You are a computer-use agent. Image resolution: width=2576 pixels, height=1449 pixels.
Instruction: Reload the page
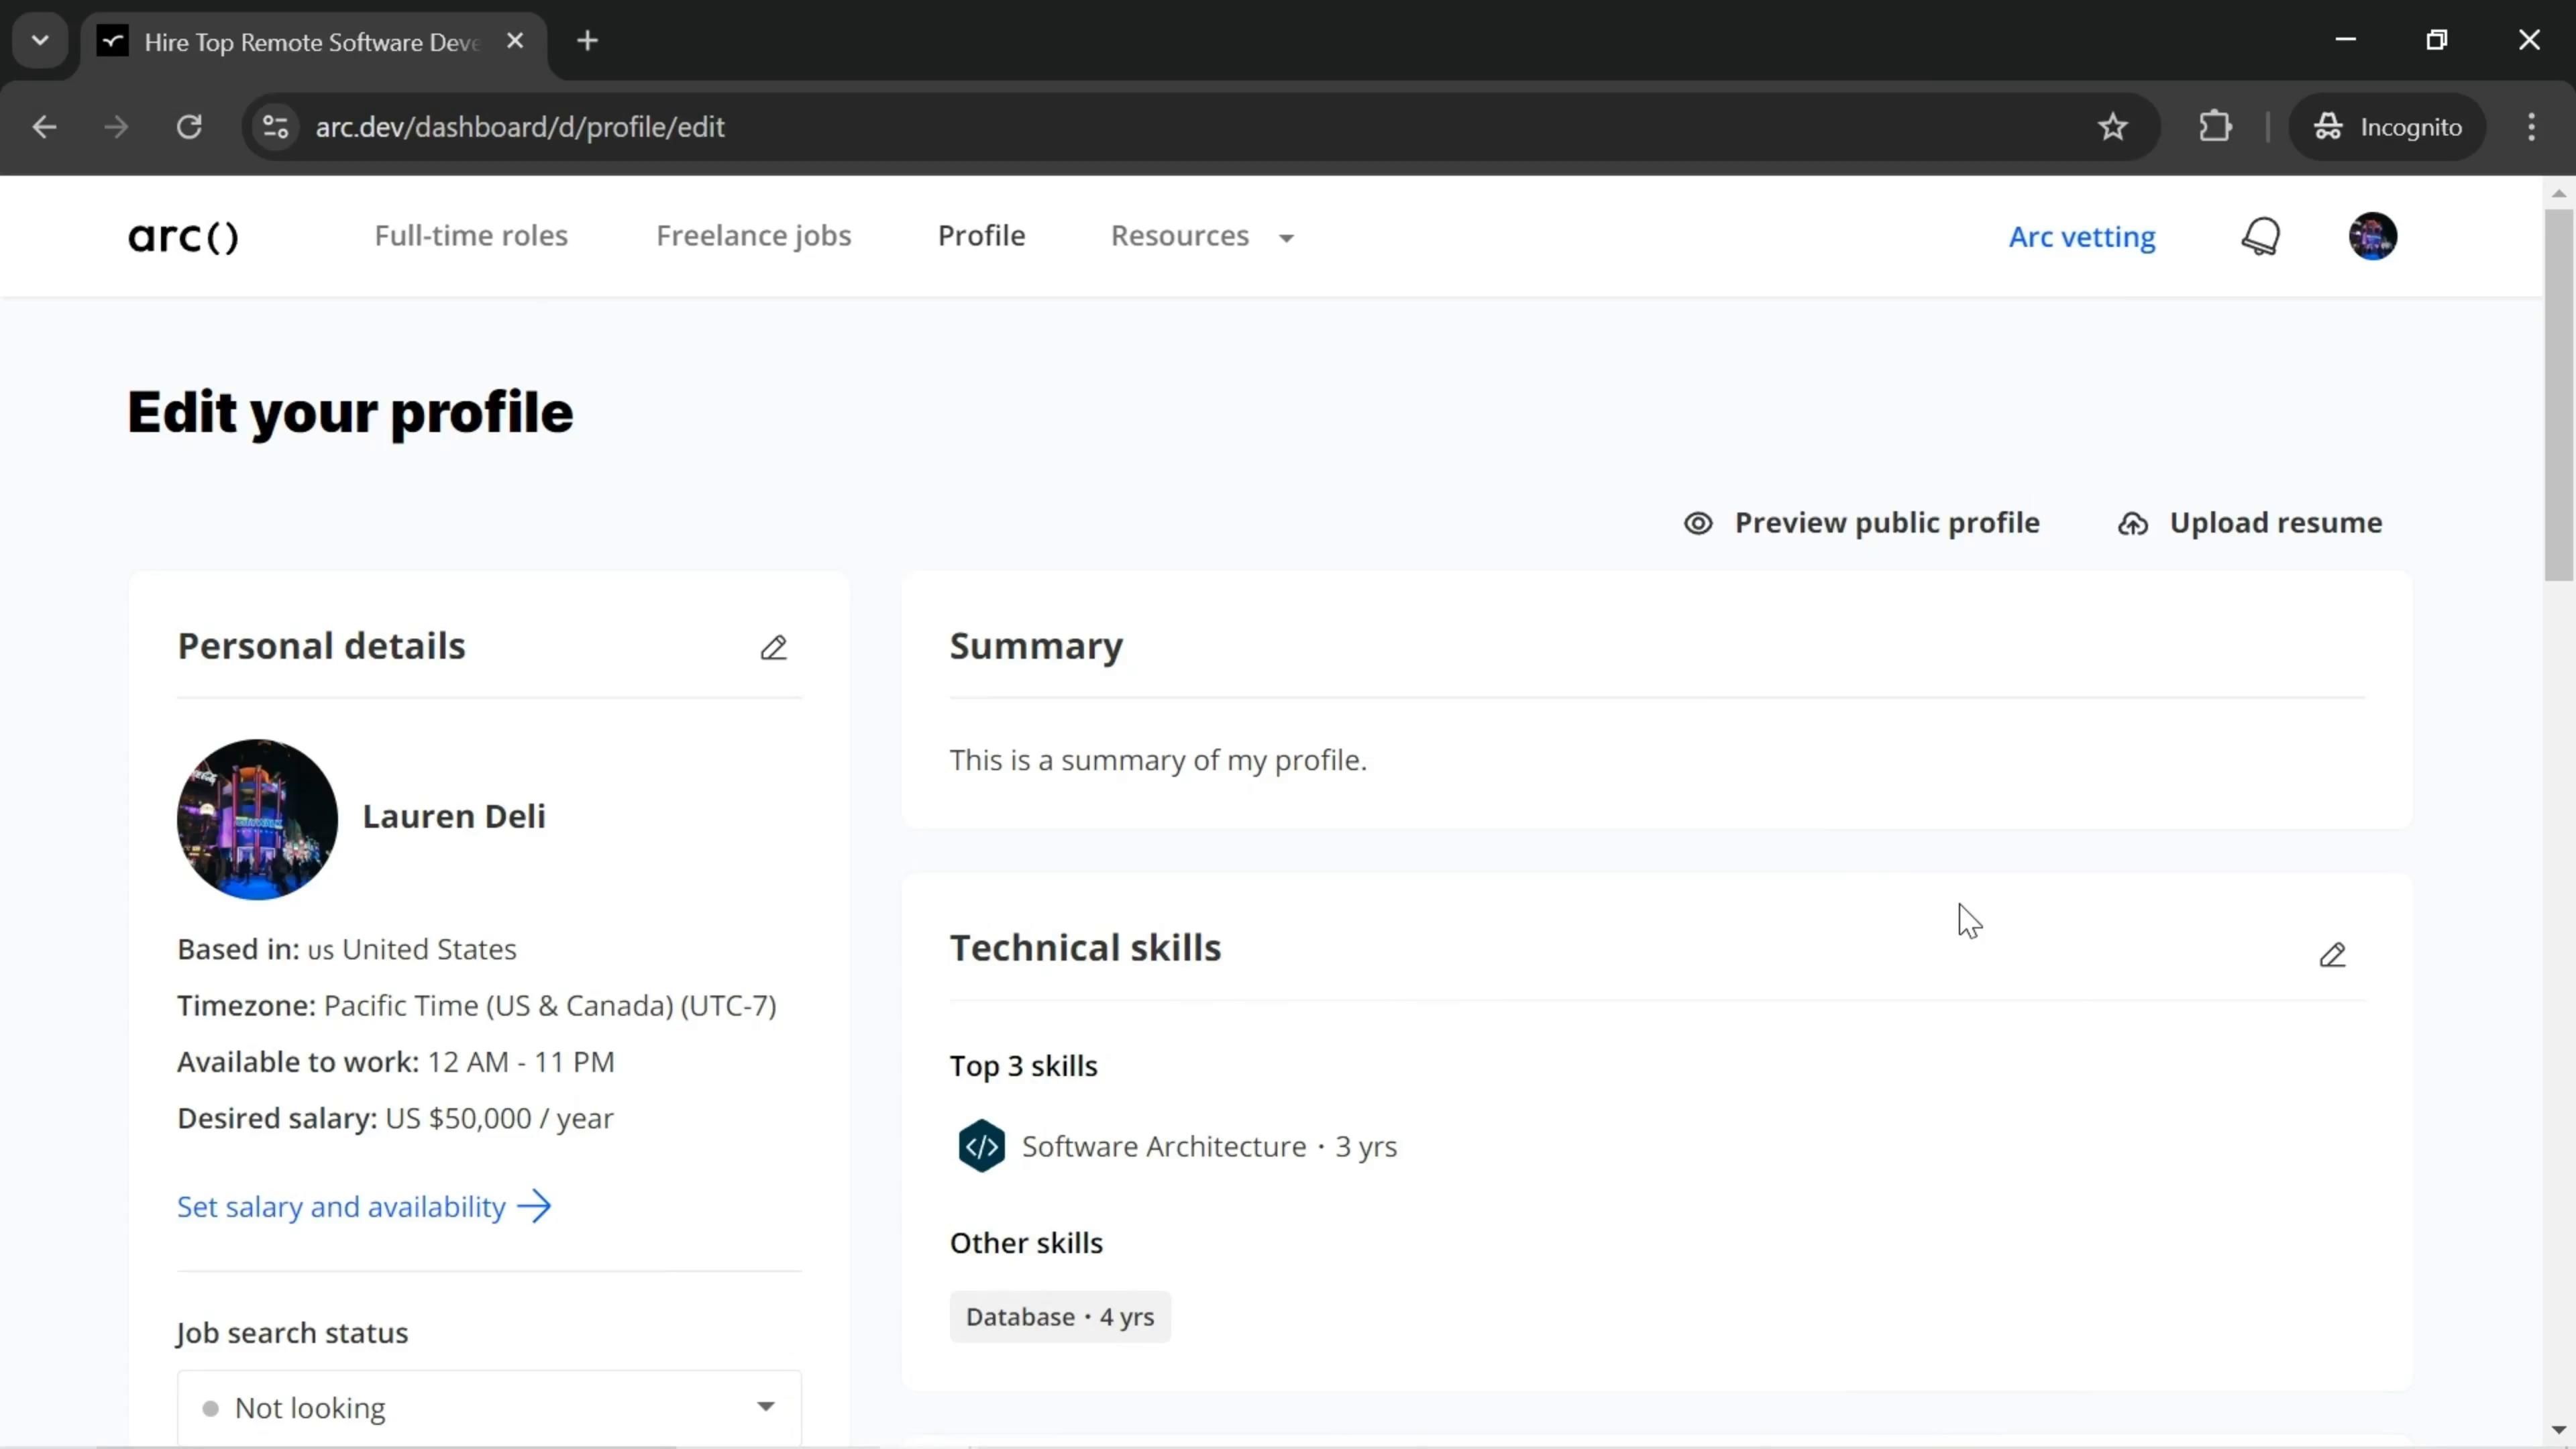[189, 127]
